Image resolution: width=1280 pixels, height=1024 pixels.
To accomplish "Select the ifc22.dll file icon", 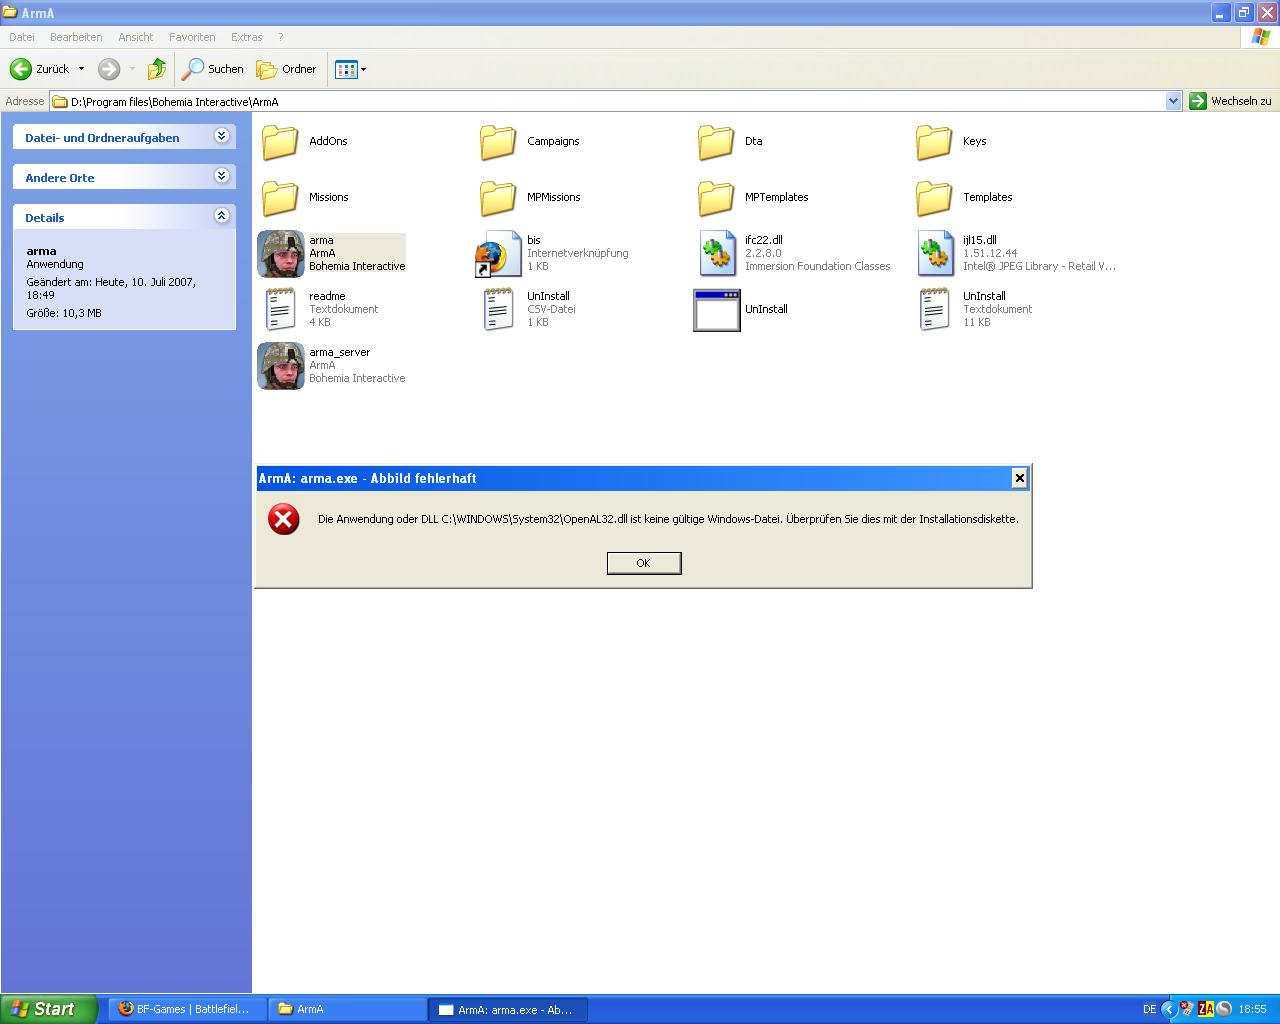I will [717, 254].
